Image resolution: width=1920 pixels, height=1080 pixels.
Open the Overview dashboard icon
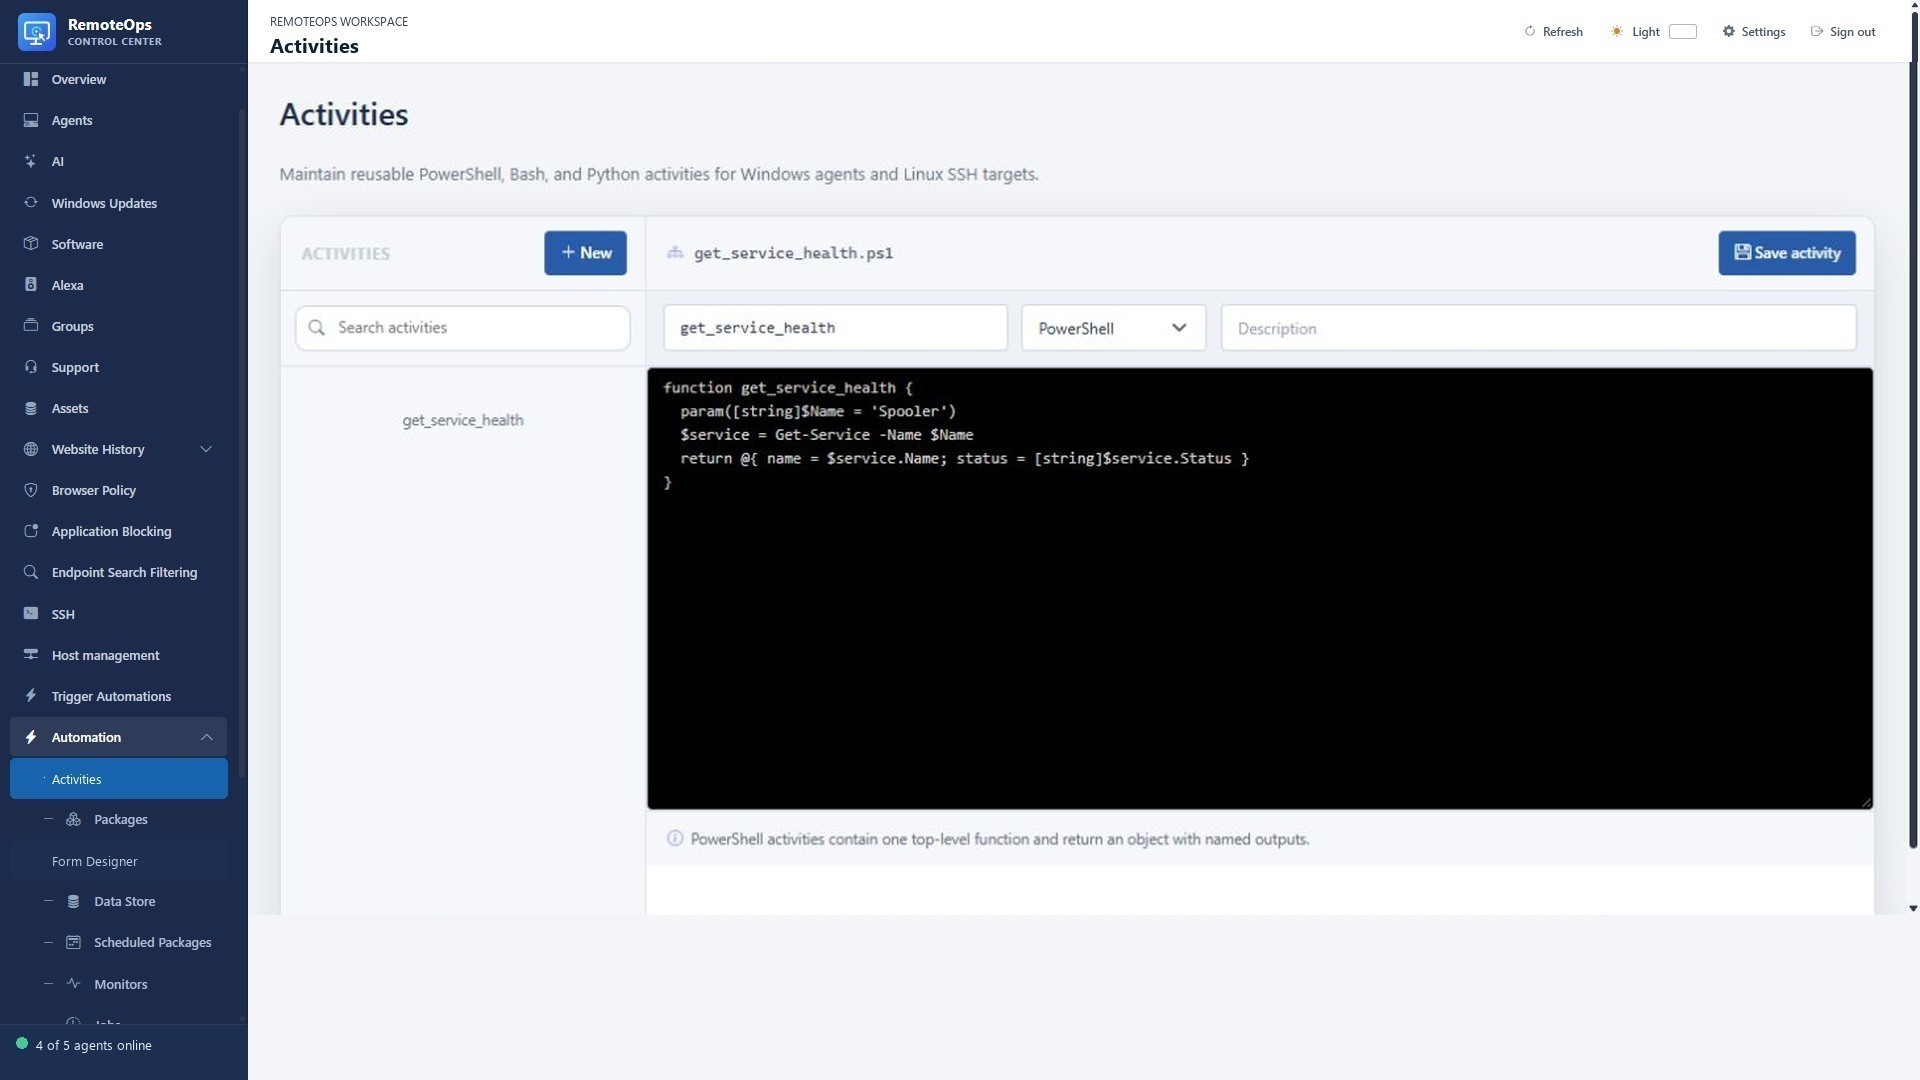31,79
